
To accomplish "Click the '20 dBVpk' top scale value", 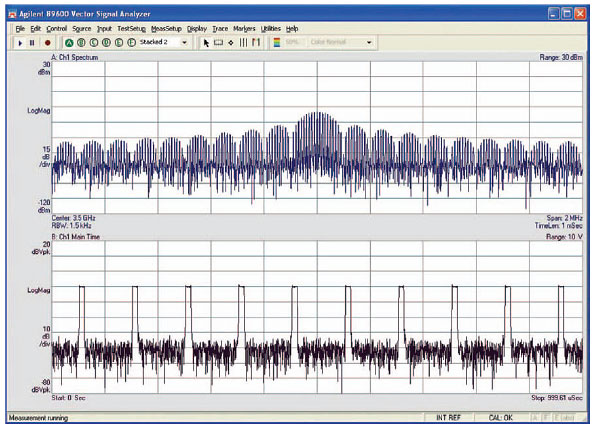I will pyautogui.click(x=41, y=248).
